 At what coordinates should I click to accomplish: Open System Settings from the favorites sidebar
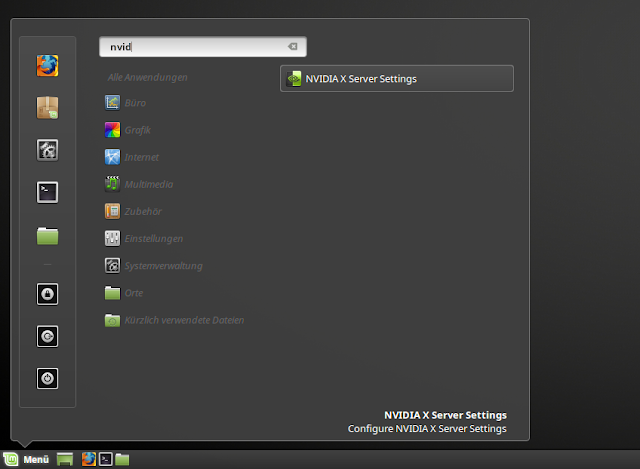click(47, 150)
